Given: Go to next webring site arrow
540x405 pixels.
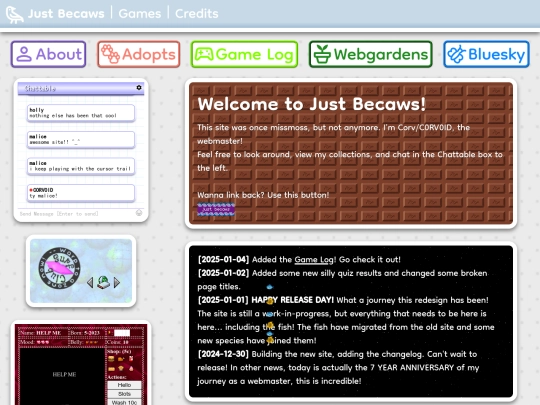Looking at the screenshot, I should pos(117,282).
